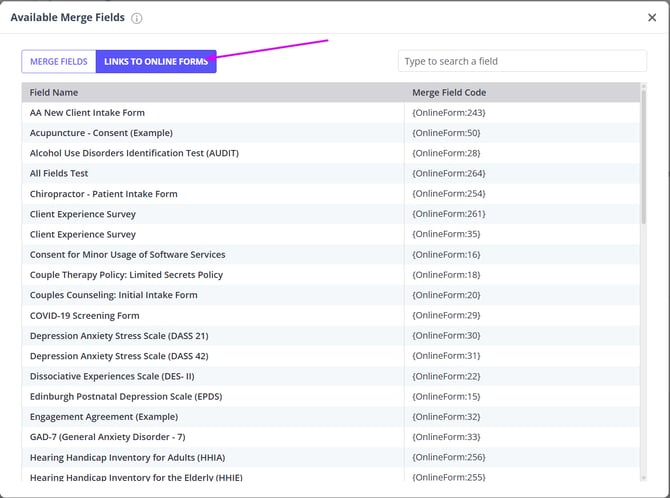The width and height of the screenshot is (670, 498).
Task: Choose Depression Anxiety Stress Scale (DASS 21)
Action: coord(119,335)
